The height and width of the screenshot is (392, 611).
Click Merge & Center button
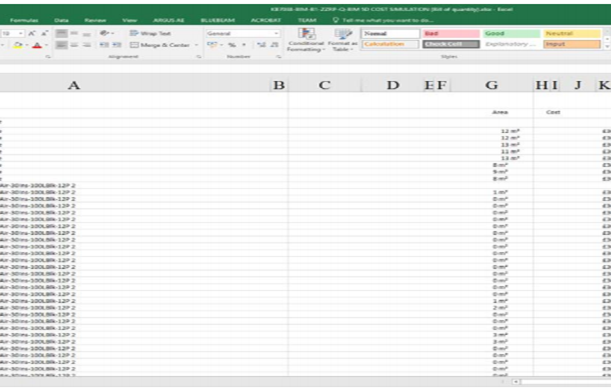(x=160, y=45)
